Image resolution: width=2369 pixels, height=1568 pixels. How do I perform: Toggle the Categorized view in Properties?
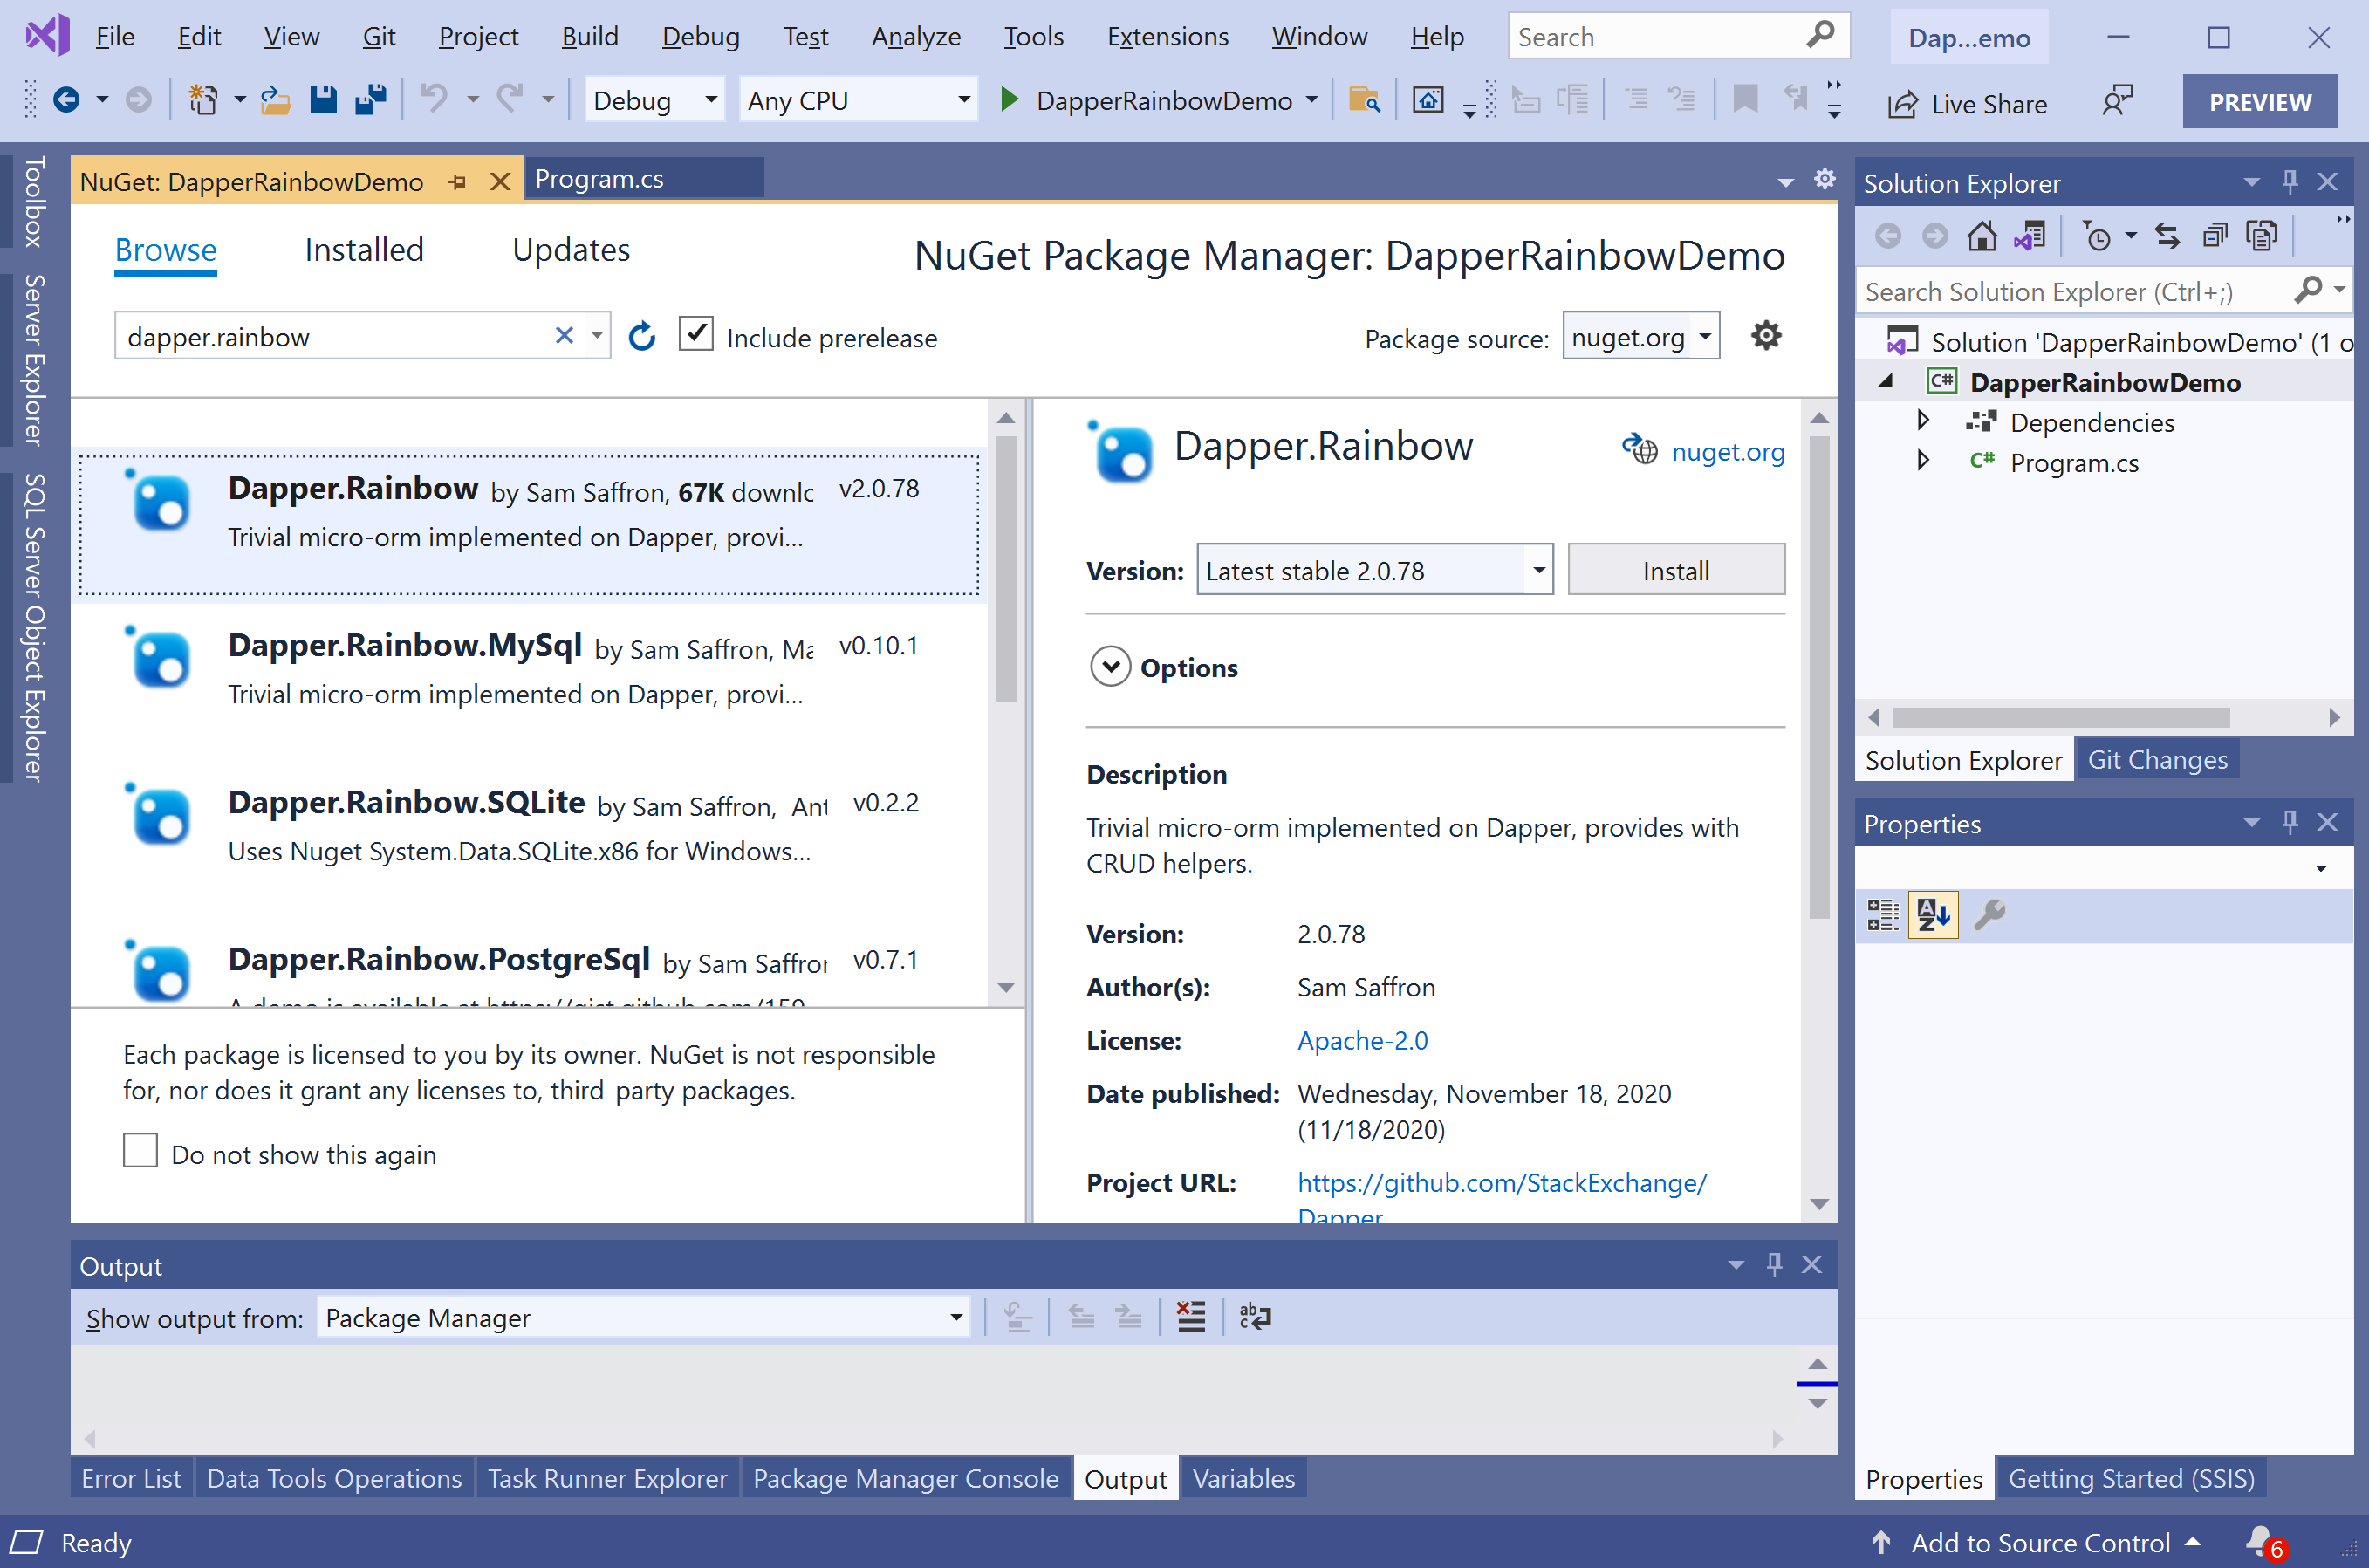pyautogui.click(x=1882, y=914)
